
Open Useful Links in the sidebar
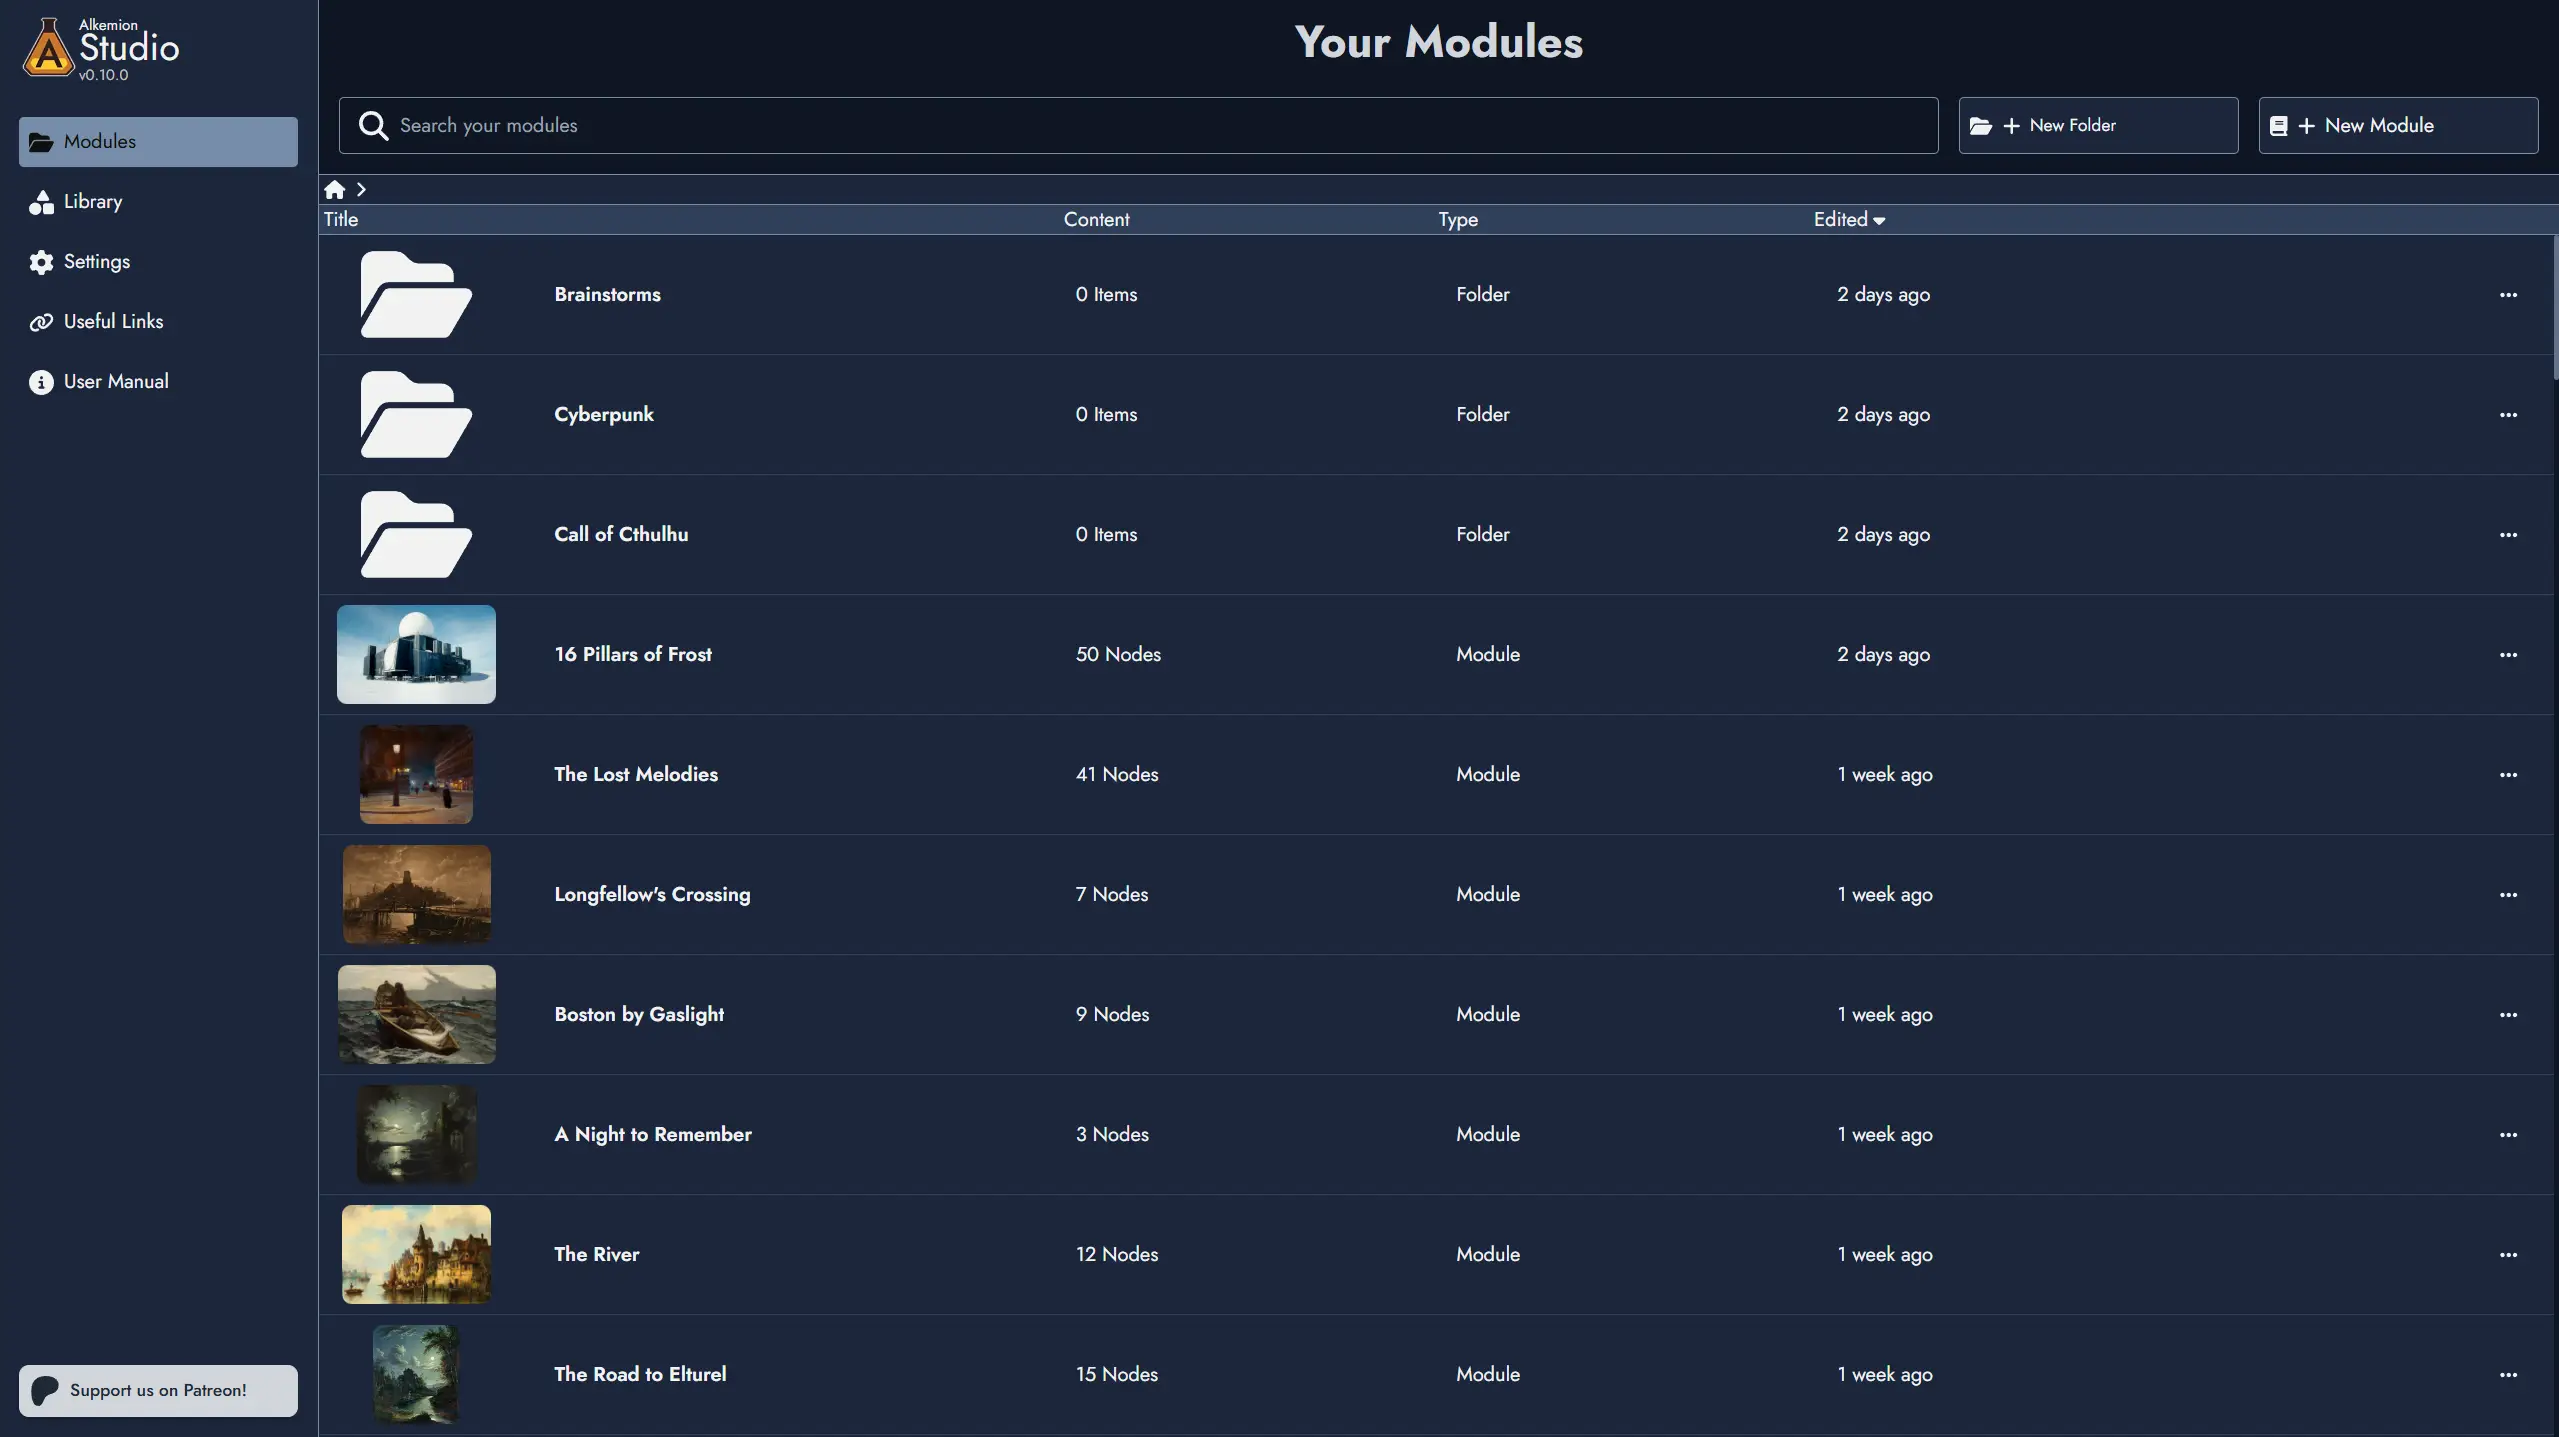[x=113, y=321]
